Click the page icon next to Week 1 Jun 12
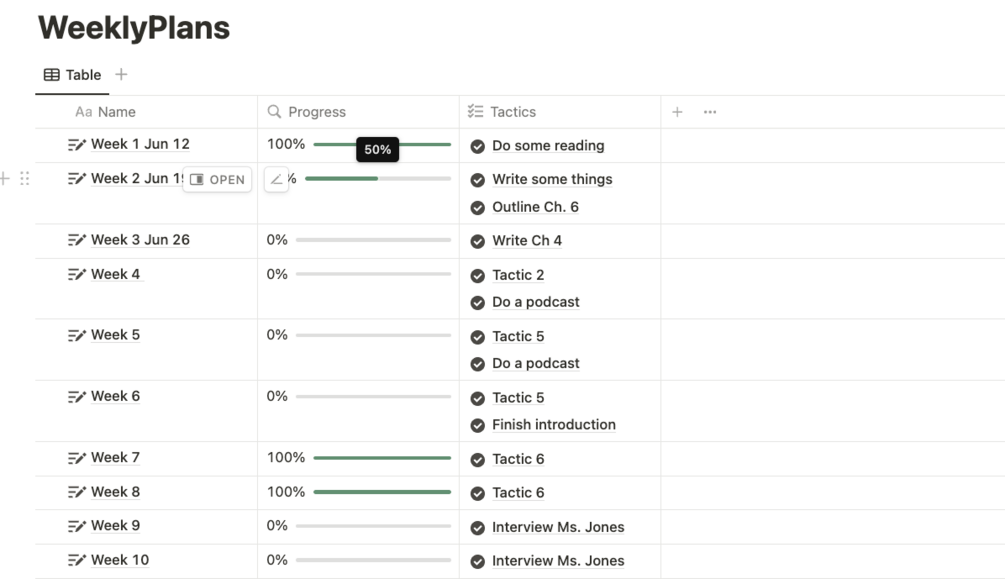The width and height of the screenshot is (1005, 579). [77, 145]
